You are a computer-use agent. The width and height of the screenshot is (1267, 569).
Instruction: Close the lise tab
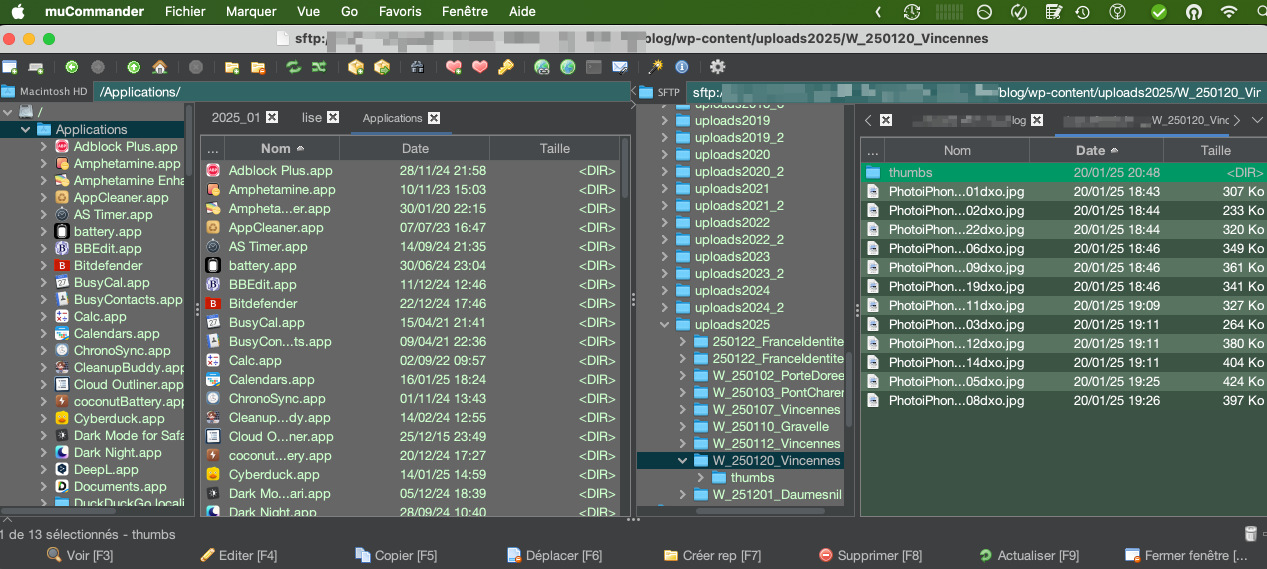[333, 117]
